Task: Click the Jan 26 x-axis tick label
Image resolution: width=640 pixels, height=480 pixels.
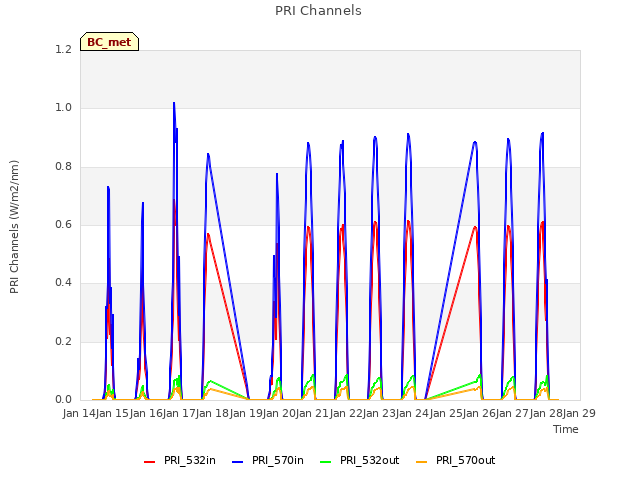Action: [x=479, y=413]
